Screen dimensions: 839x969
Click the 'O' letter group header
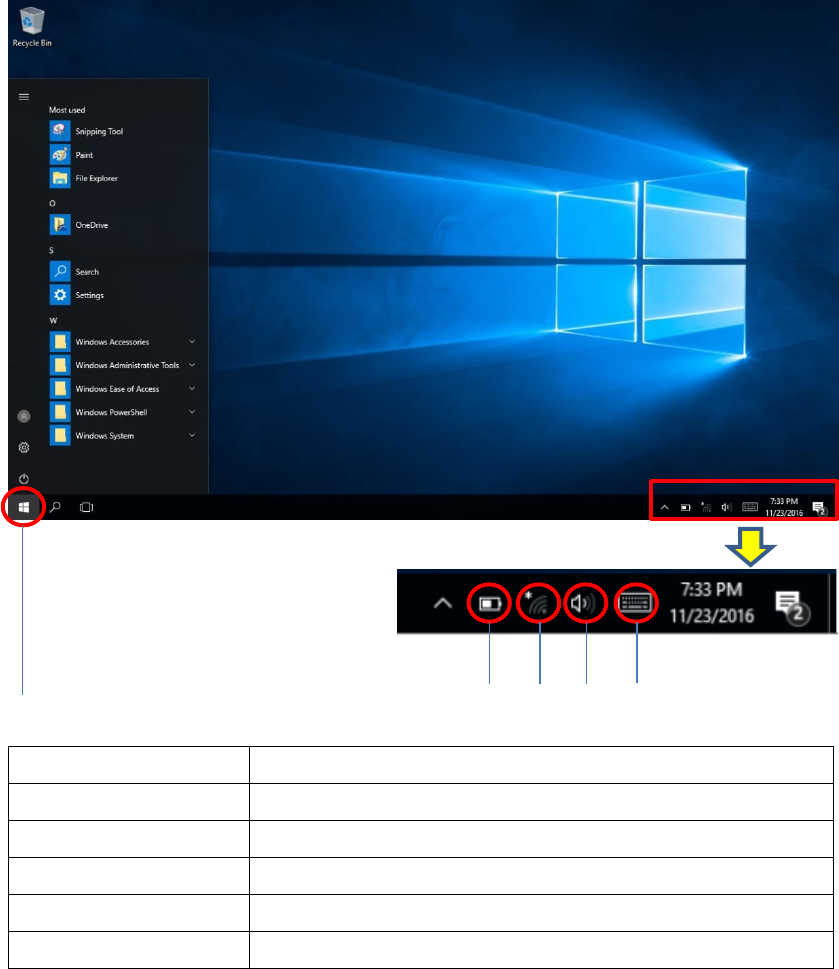click(x=53, y=203)
